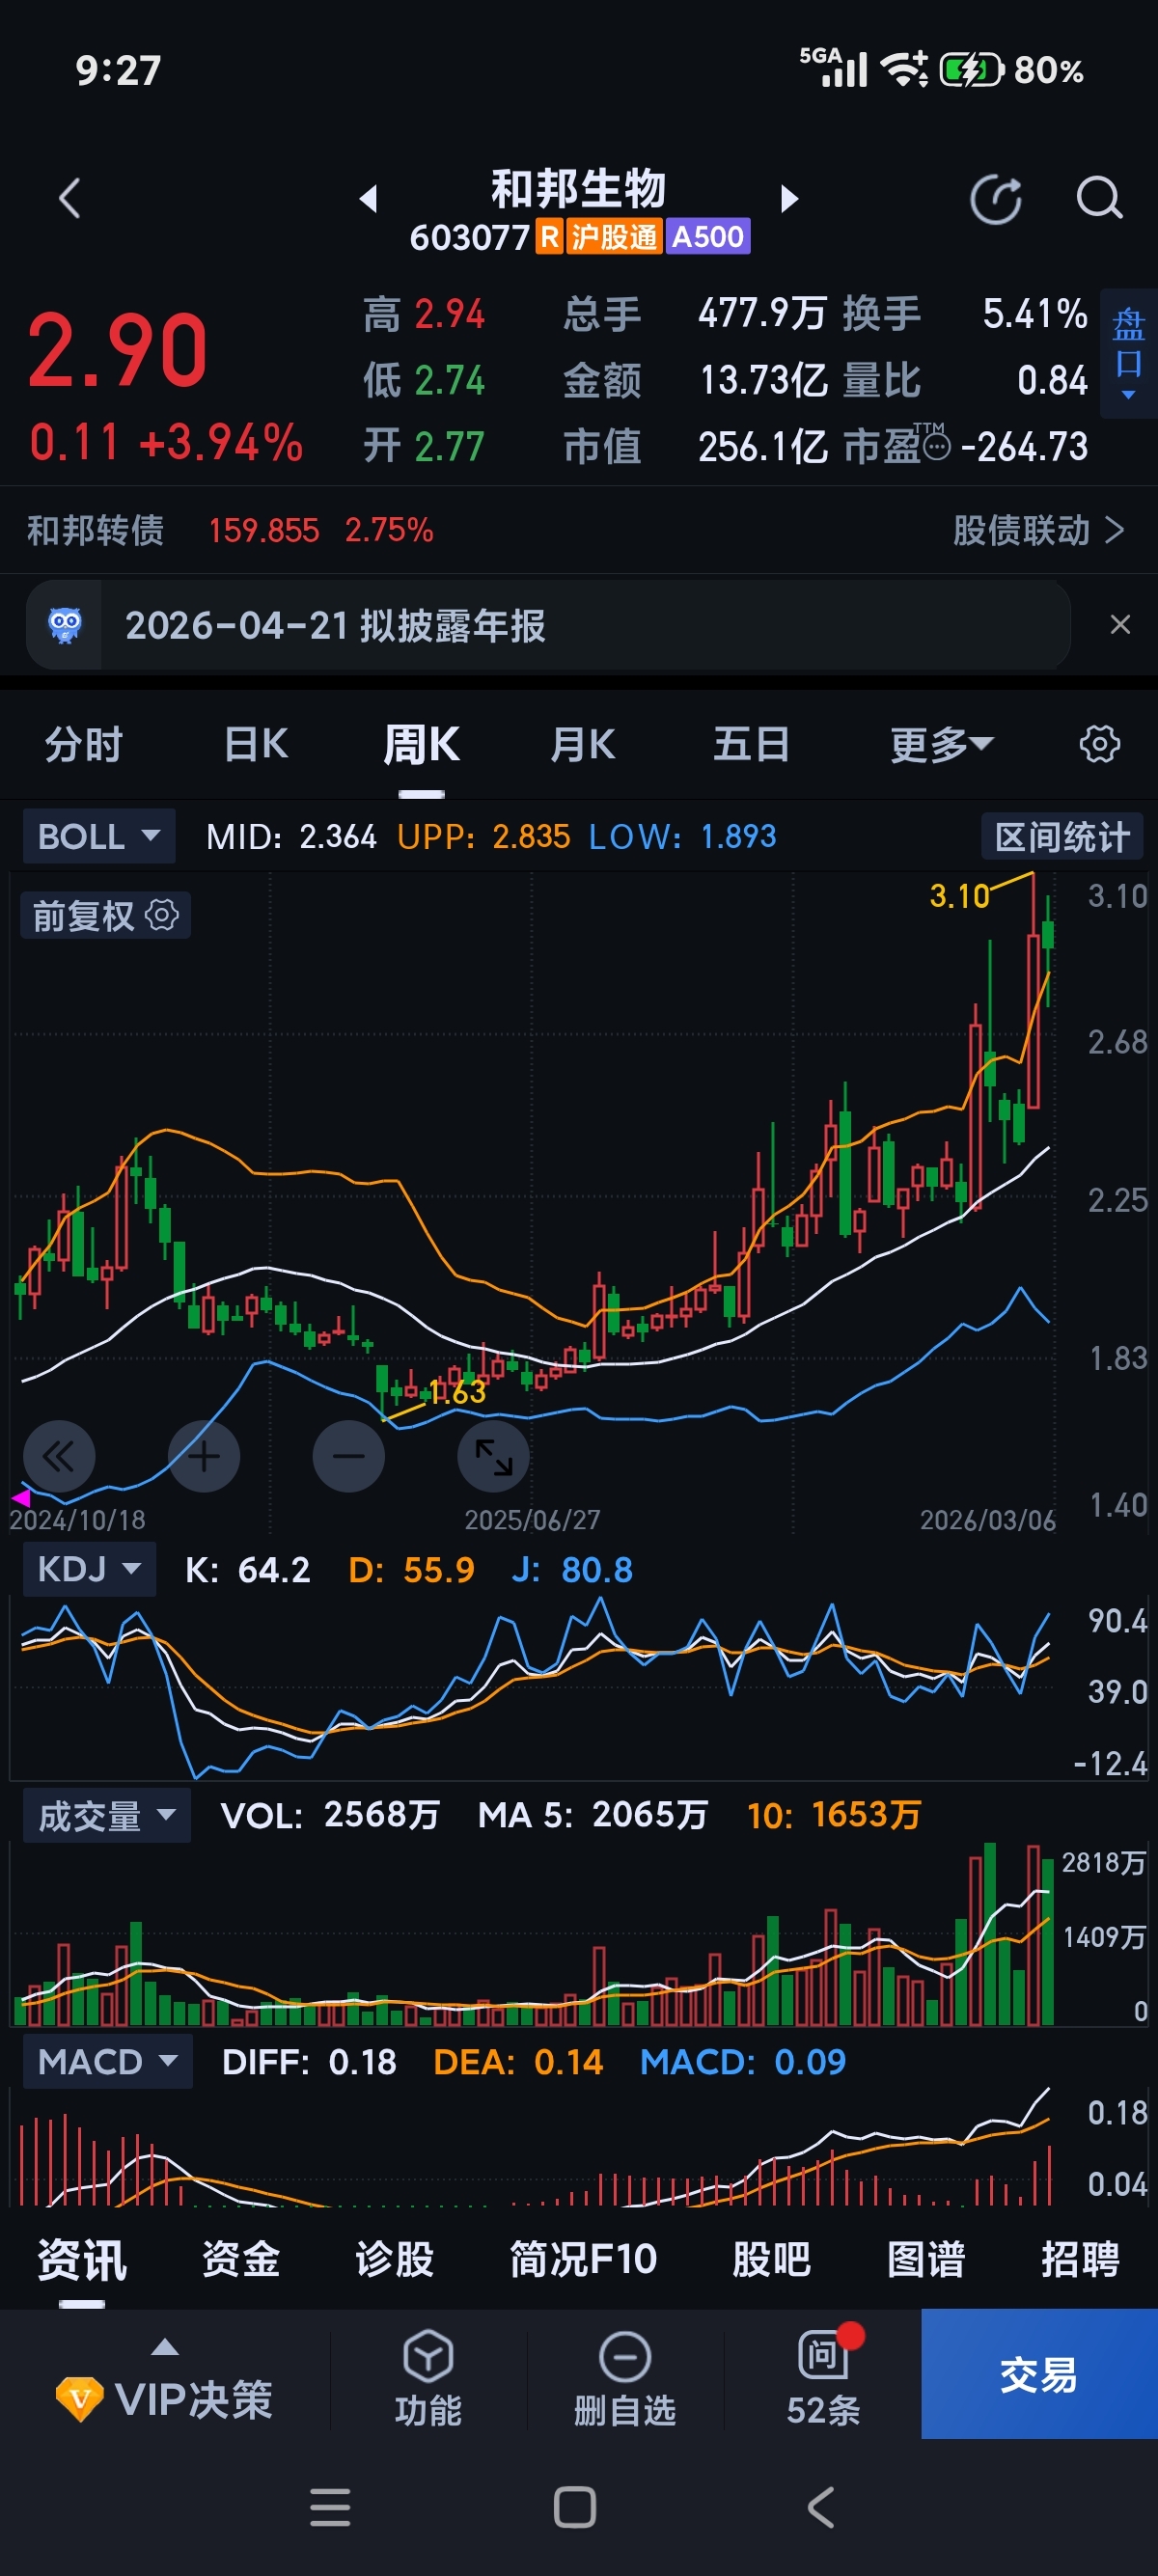The width and height of the screenshot is (1158, 2576).
Task: Go back using the top-left arrow
Action: [69, 198]
